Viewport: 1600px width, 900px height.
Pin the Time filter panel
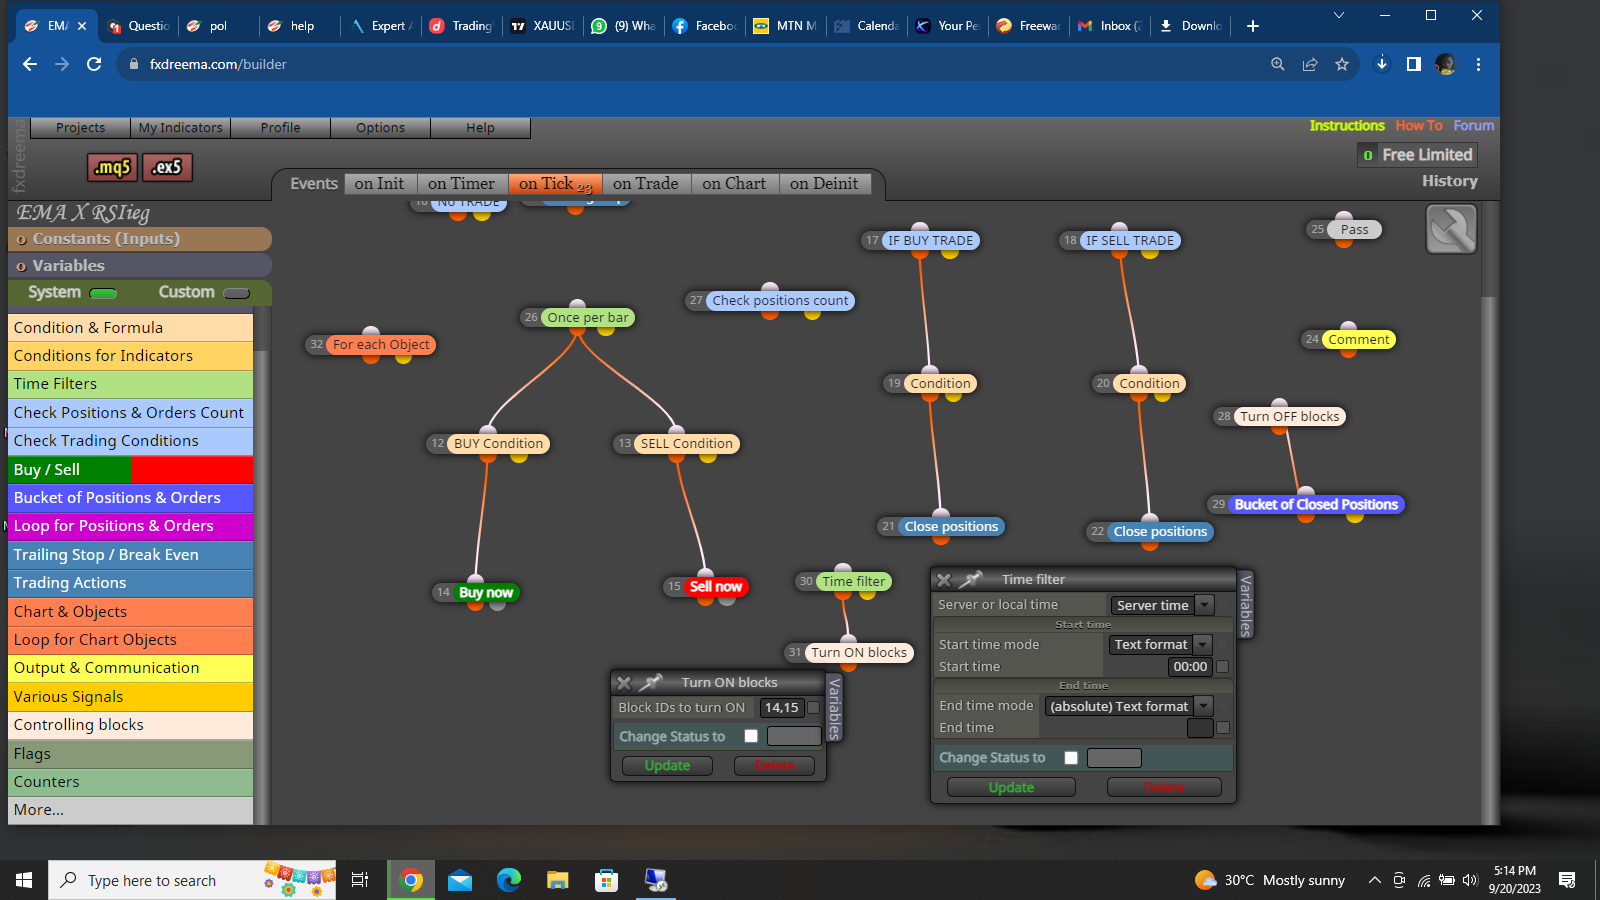pyautogui.click(x=971, y=580)
